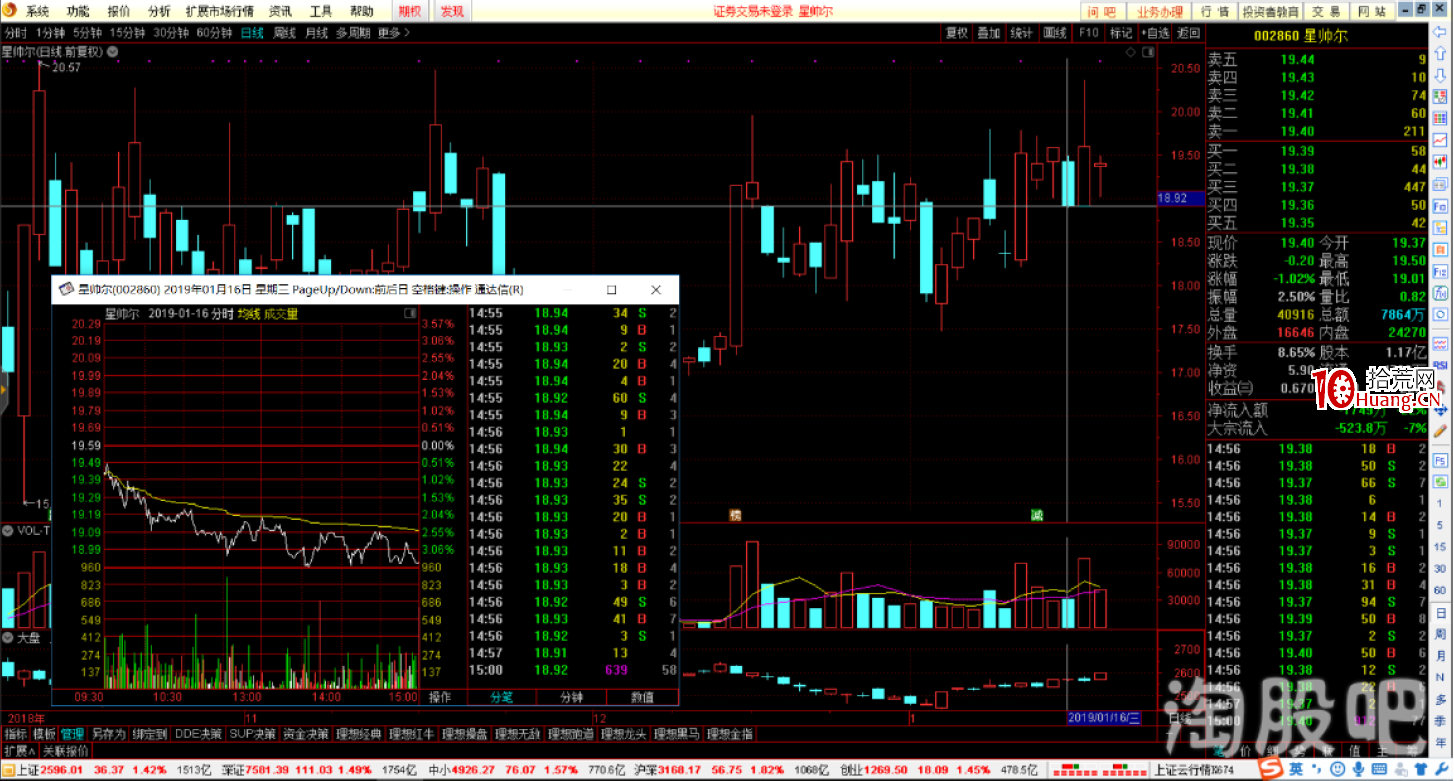
Task: Click the 日线 label bottom right
Action: point(1179,718)
